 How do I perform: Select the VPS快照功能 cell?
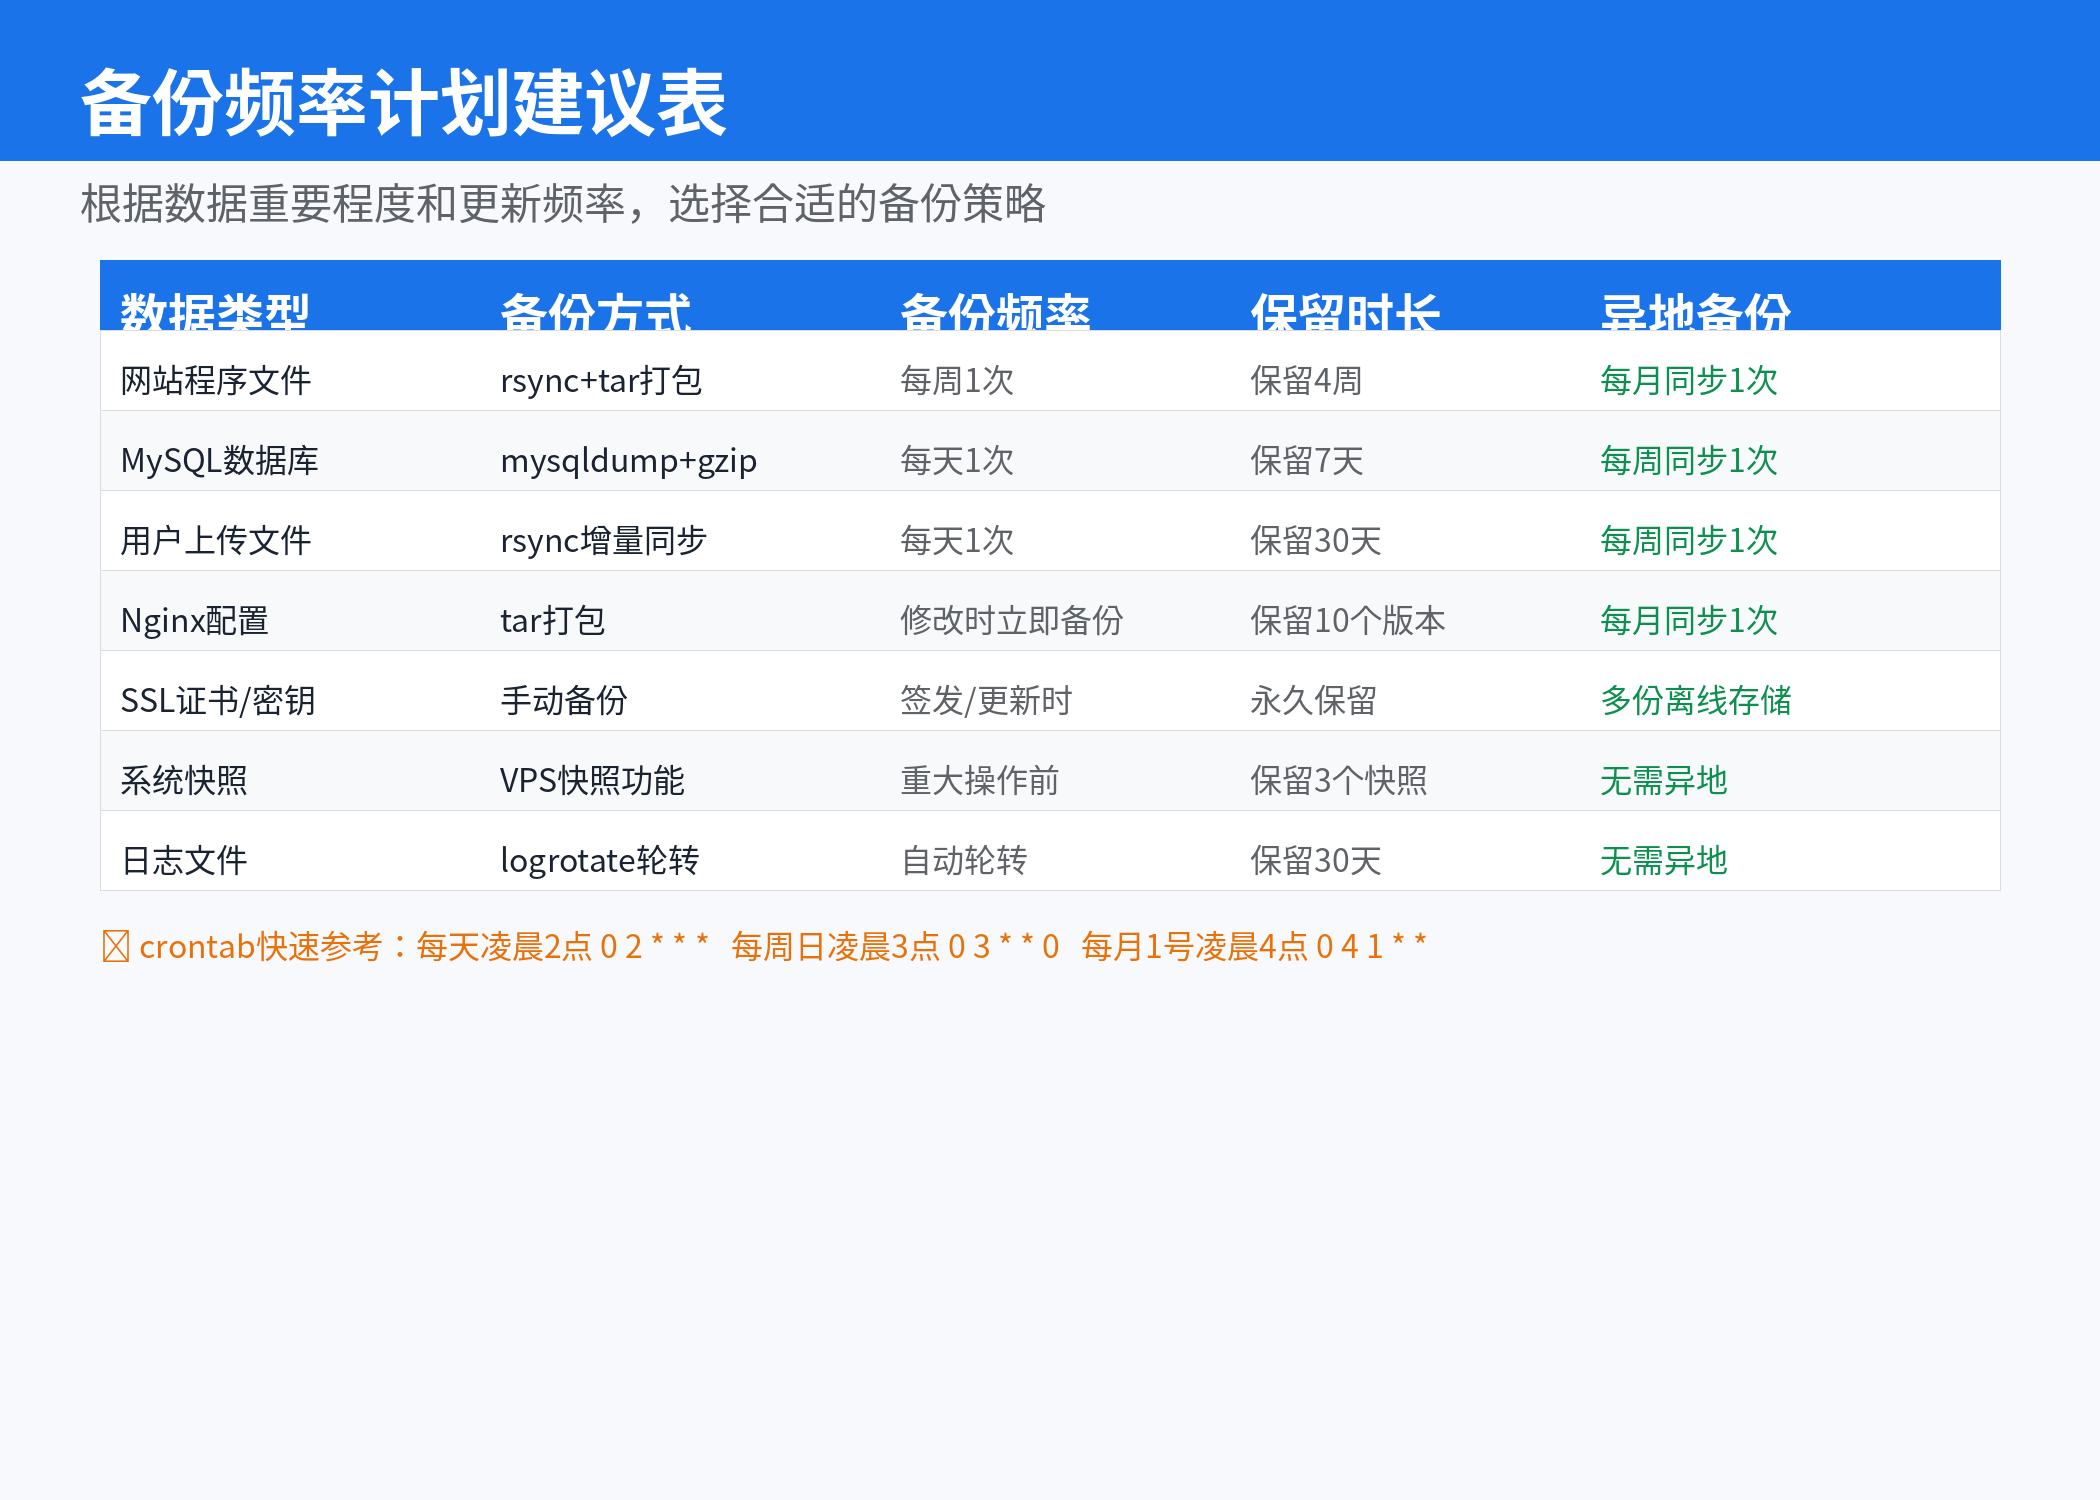point(592,780)
